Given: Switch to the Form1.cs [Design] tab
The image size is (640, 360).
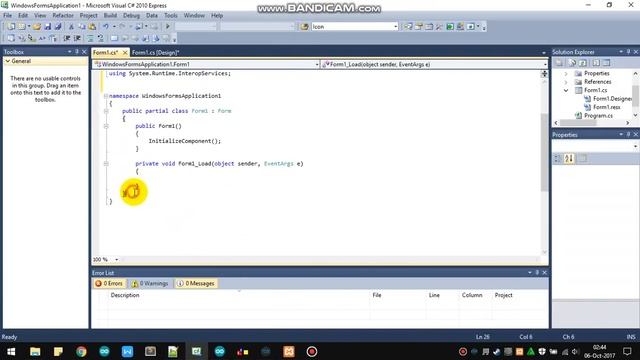Looking at the screenshot, I should 156,52.
